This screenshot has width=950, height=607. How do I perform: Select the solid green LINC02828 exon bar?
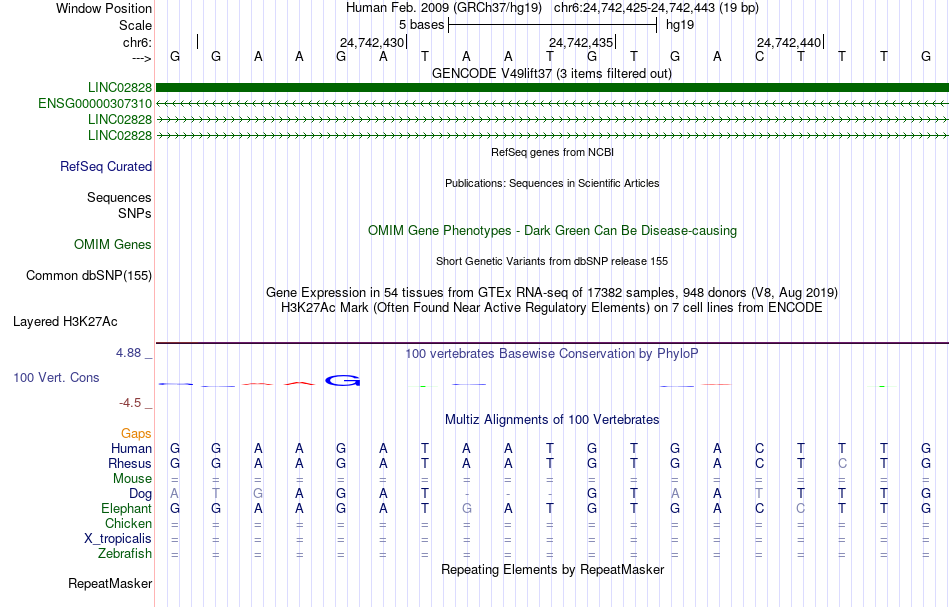[x=552, y=88]
